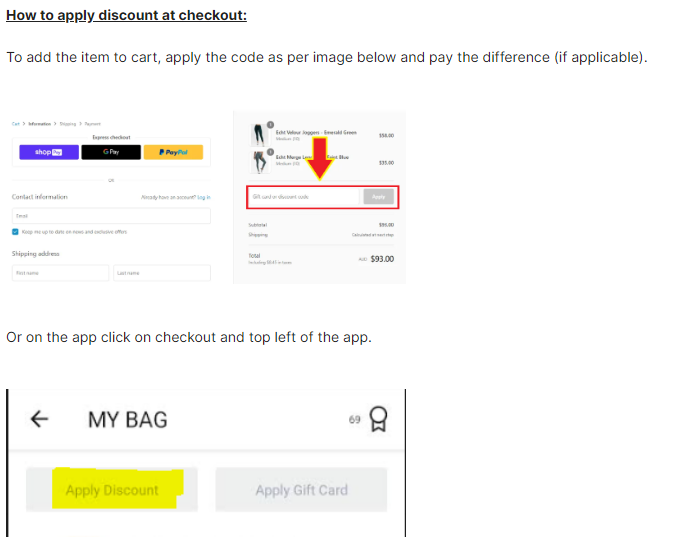Screen dimensions: 686x549
Task: Open the Velour Joggers product thumbnail
Action: coord(259,135)
